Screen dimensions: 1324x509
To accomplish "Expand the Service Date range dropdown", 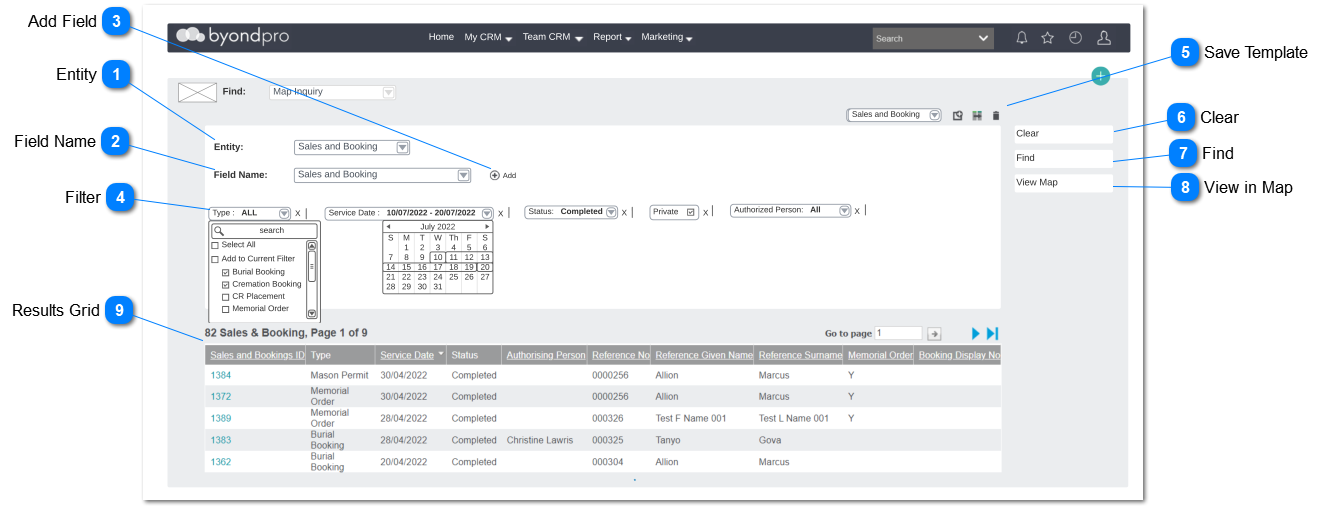I will click(487, 213).
